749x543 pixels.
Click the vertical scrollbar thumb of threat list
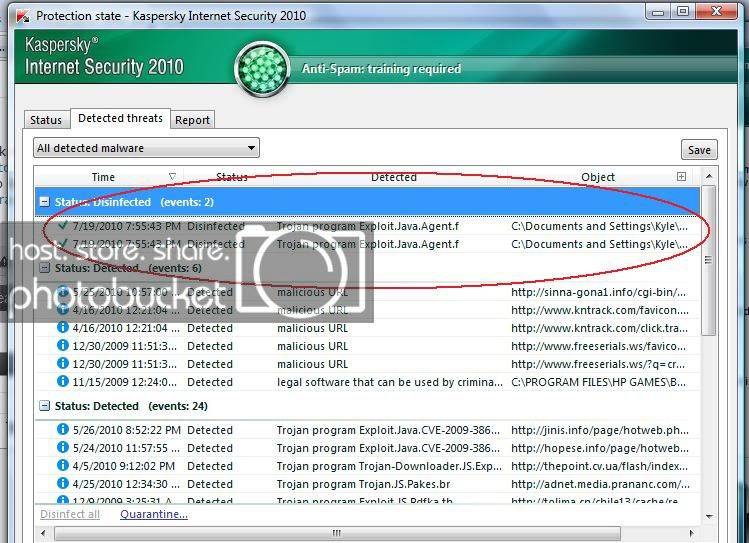[x=708, y=260]
